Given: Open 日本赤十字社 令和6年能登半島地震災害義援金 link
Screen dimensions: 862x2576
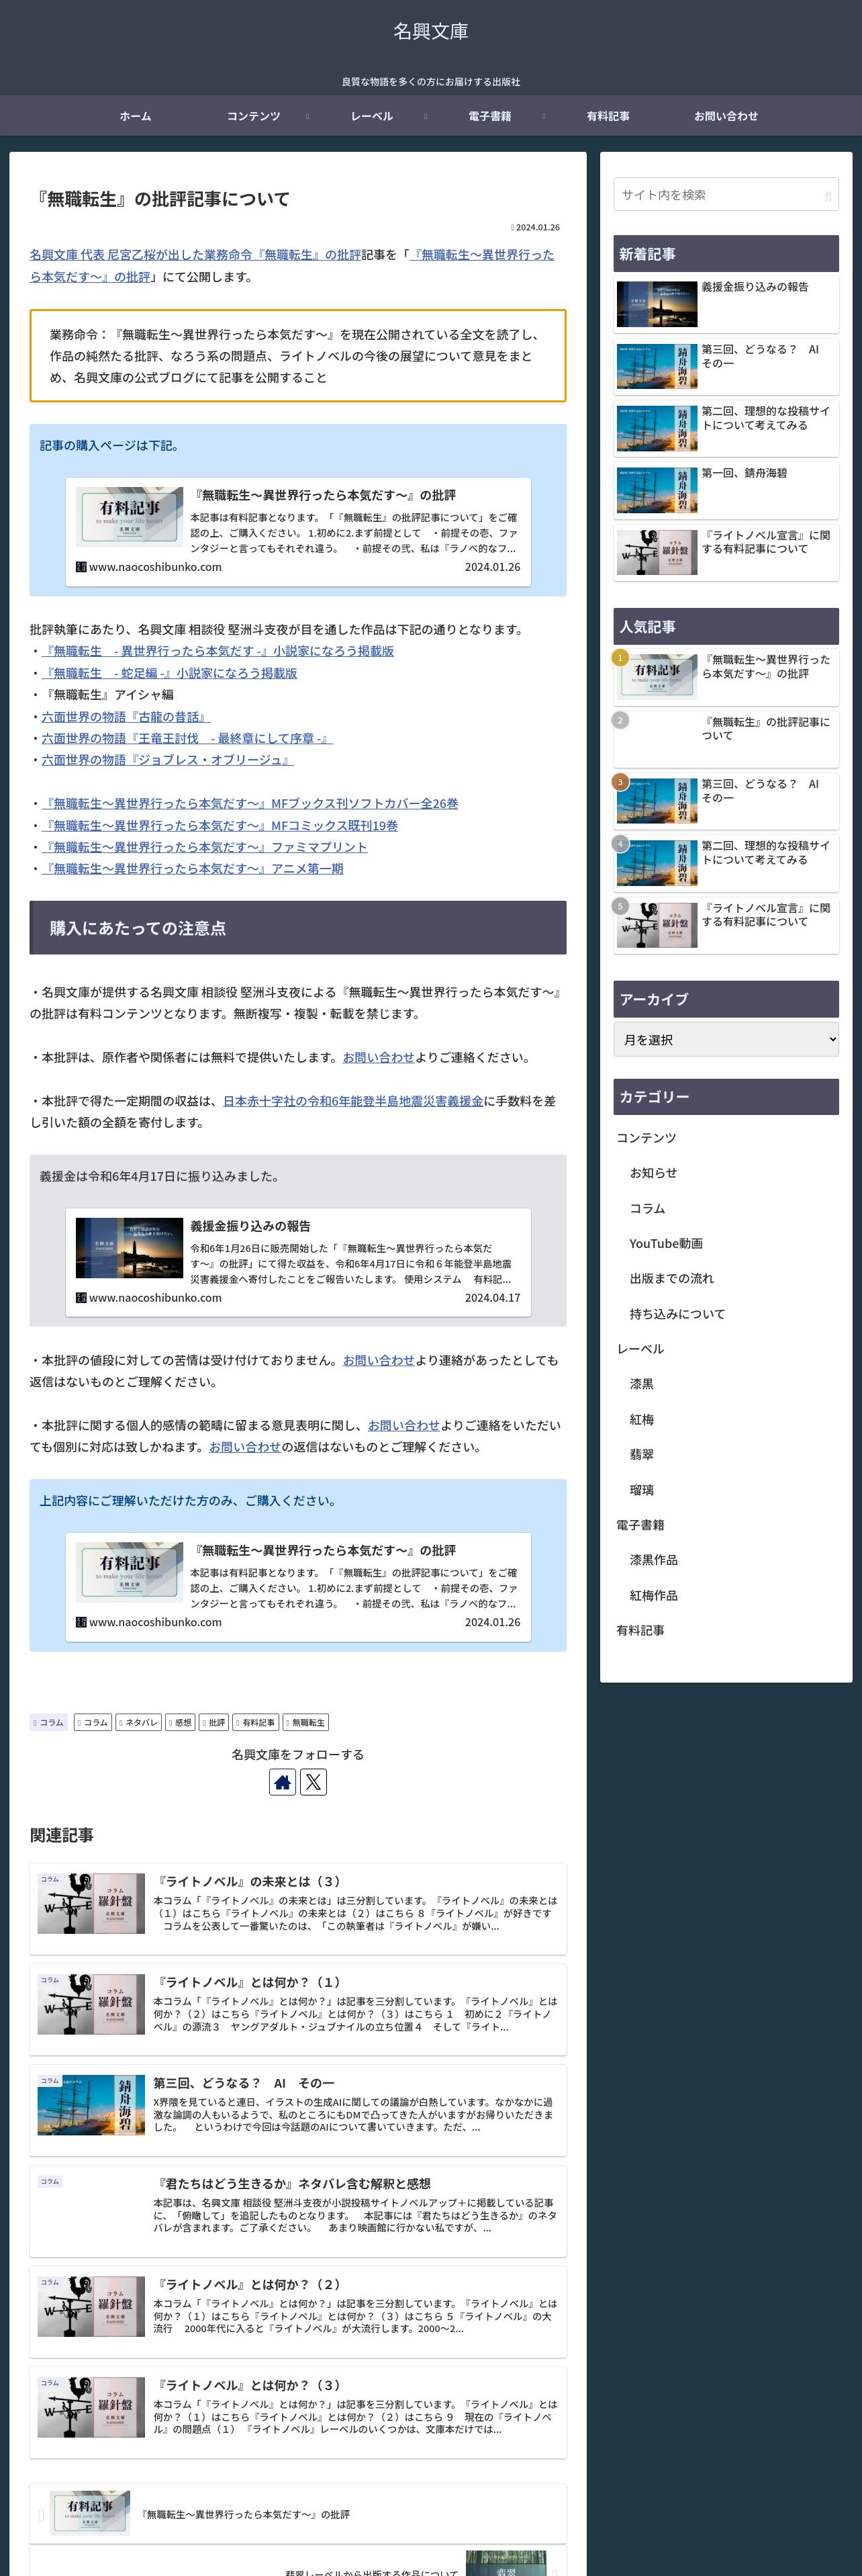Looking at the screenshot, I should coord(353,1101).
